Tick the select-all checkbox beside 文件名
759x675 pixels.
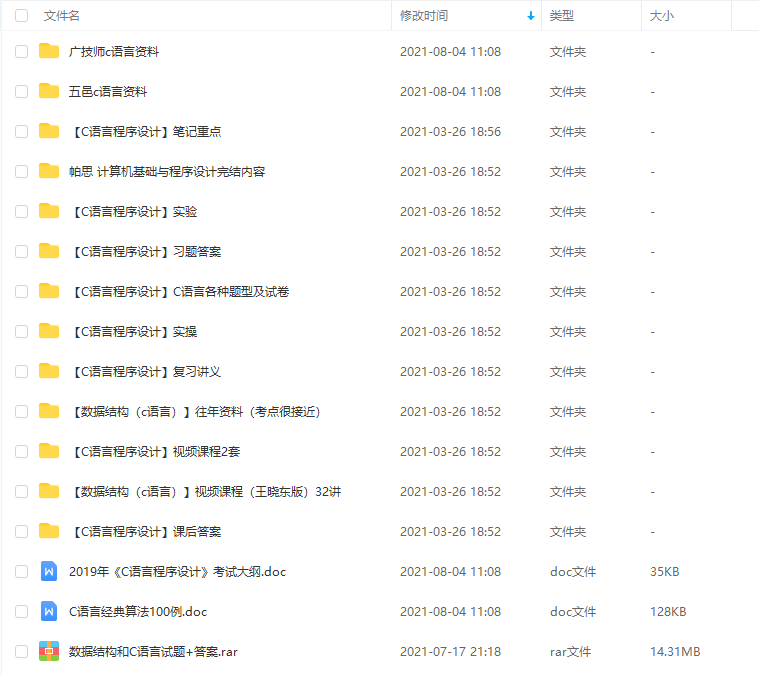[21, 15]
